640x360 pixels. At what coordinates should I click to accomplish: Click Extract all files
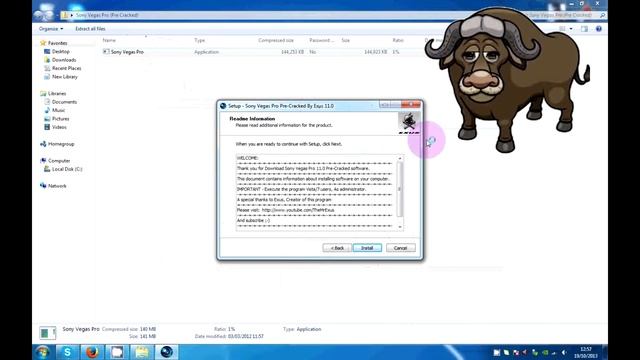point(90,29)
